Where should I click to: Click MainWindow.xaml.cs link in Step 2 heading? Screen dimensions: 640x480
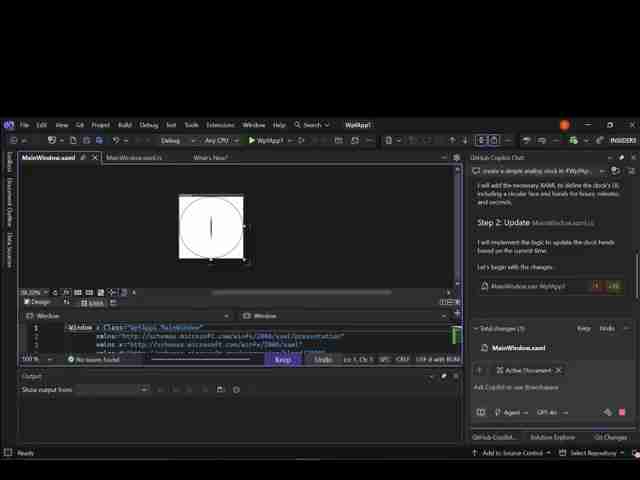[x=563, y=223]
